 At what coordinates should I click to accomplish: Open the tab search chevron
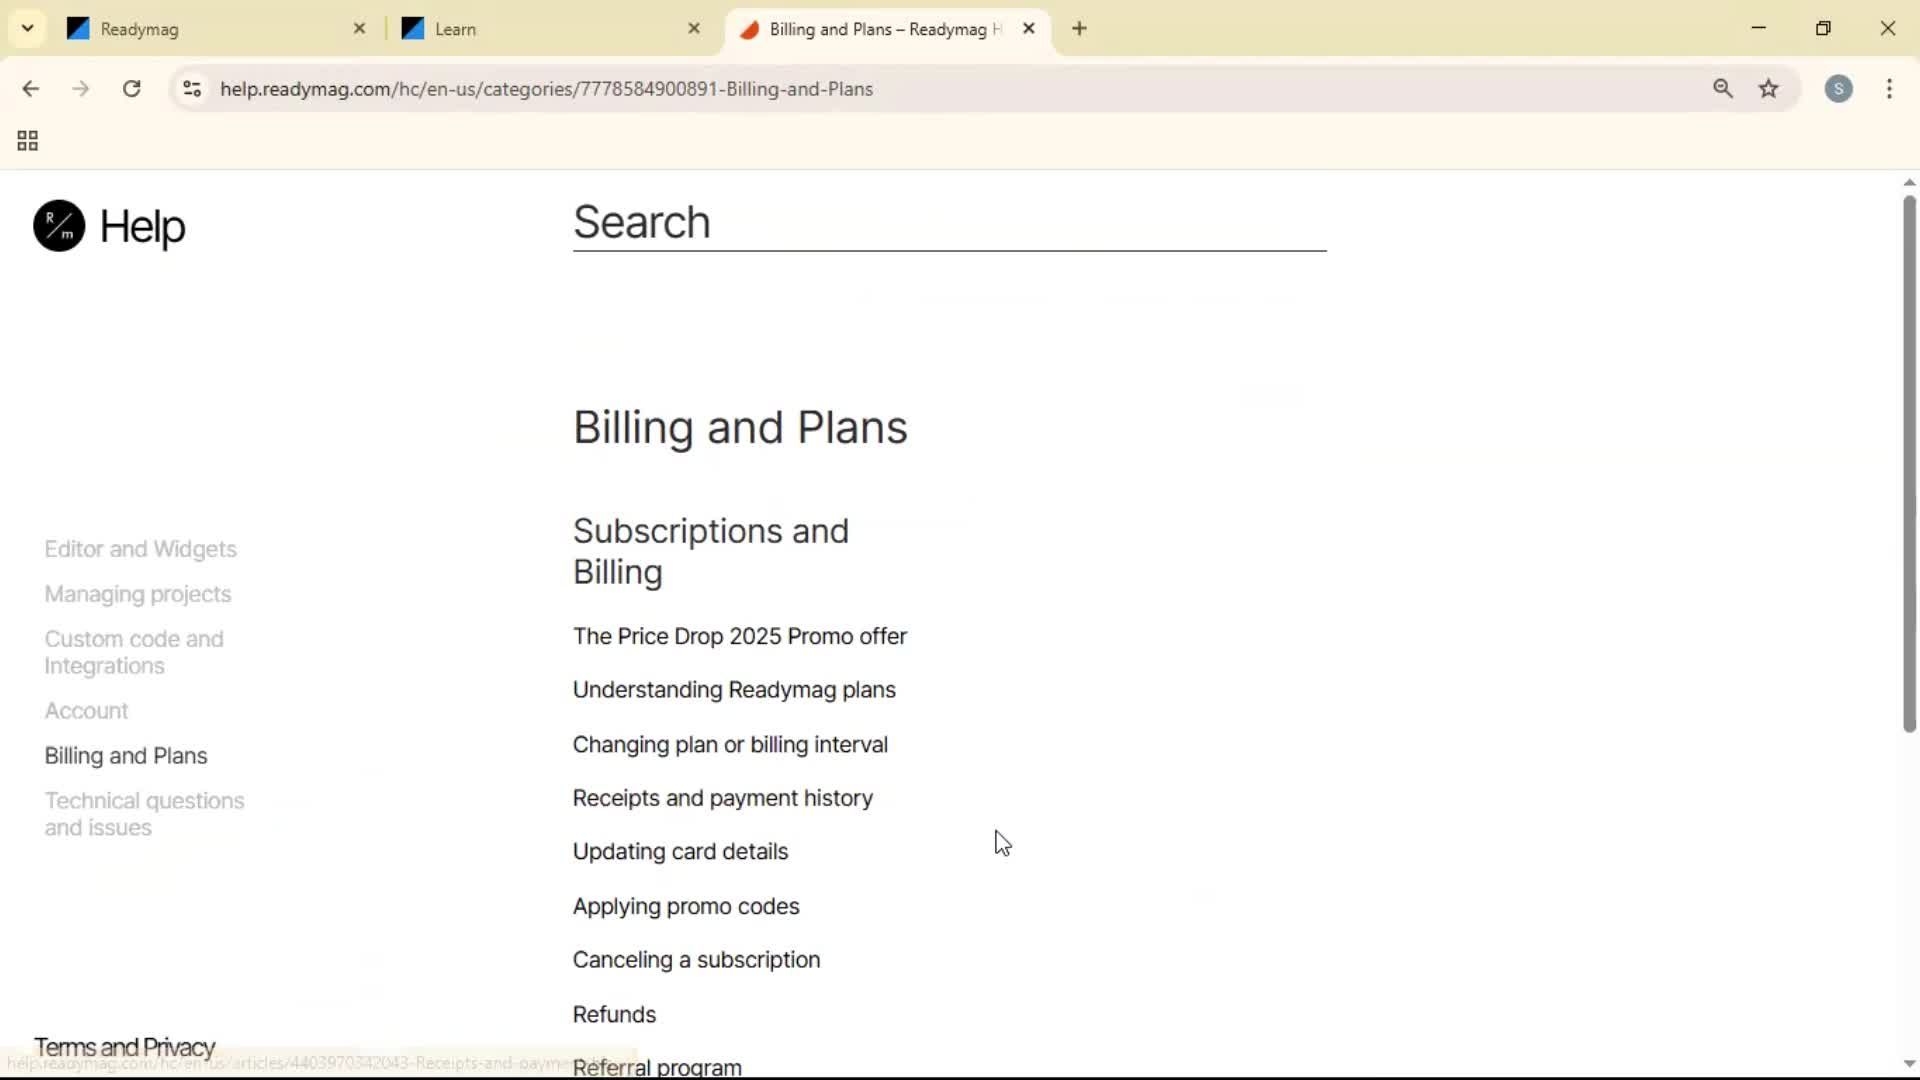[x=27, y=28]
